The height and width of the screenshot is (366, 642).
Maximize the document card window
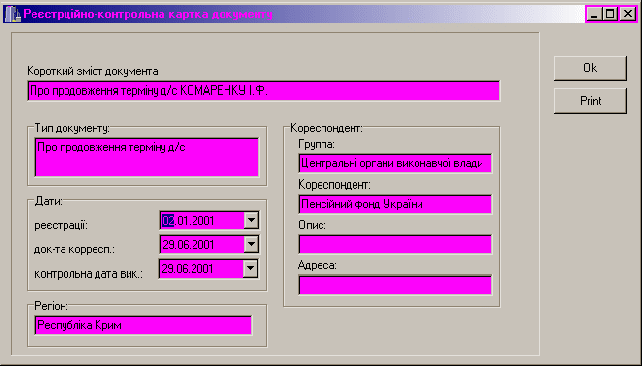pos(610,14)
